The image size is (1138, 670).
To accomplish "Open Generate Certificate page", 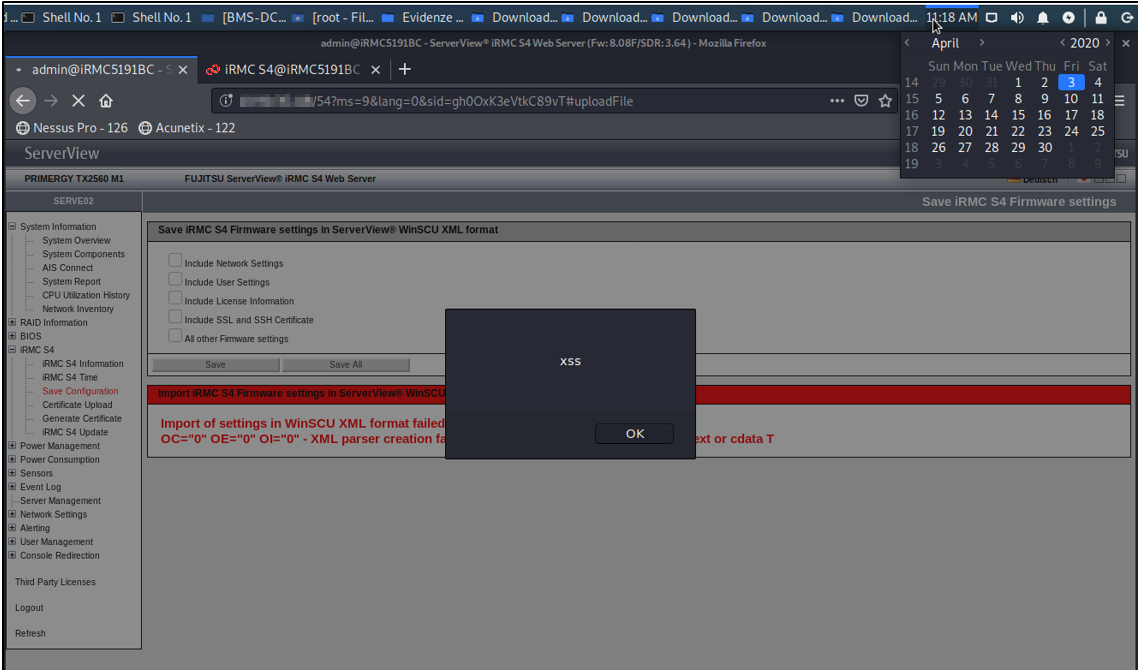I will point(82,419).
